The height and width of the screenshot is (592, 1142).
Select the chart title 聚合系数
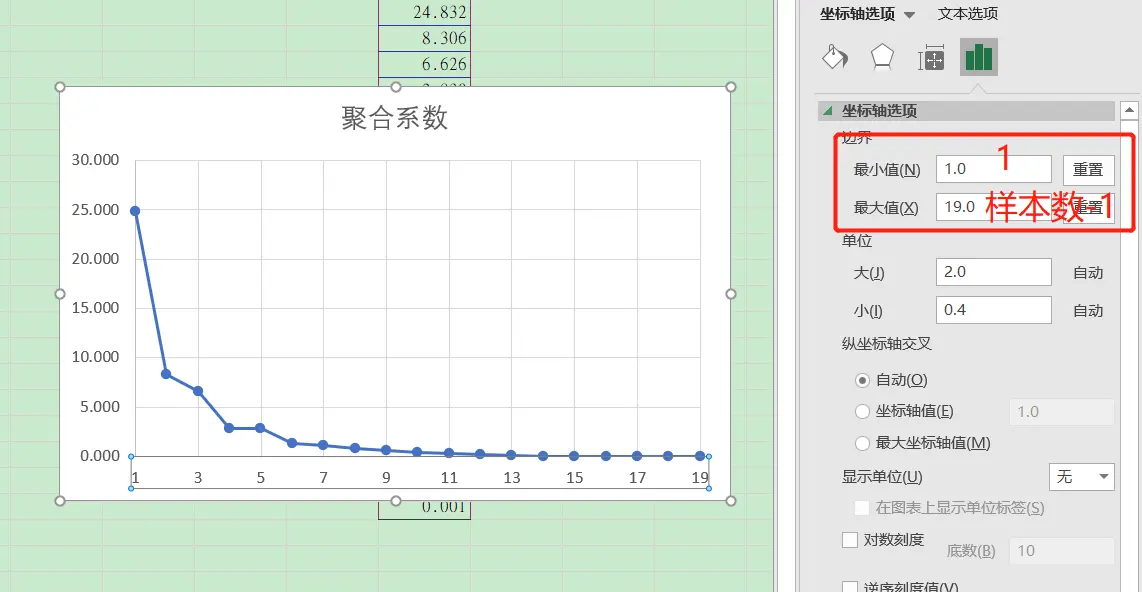395,118
